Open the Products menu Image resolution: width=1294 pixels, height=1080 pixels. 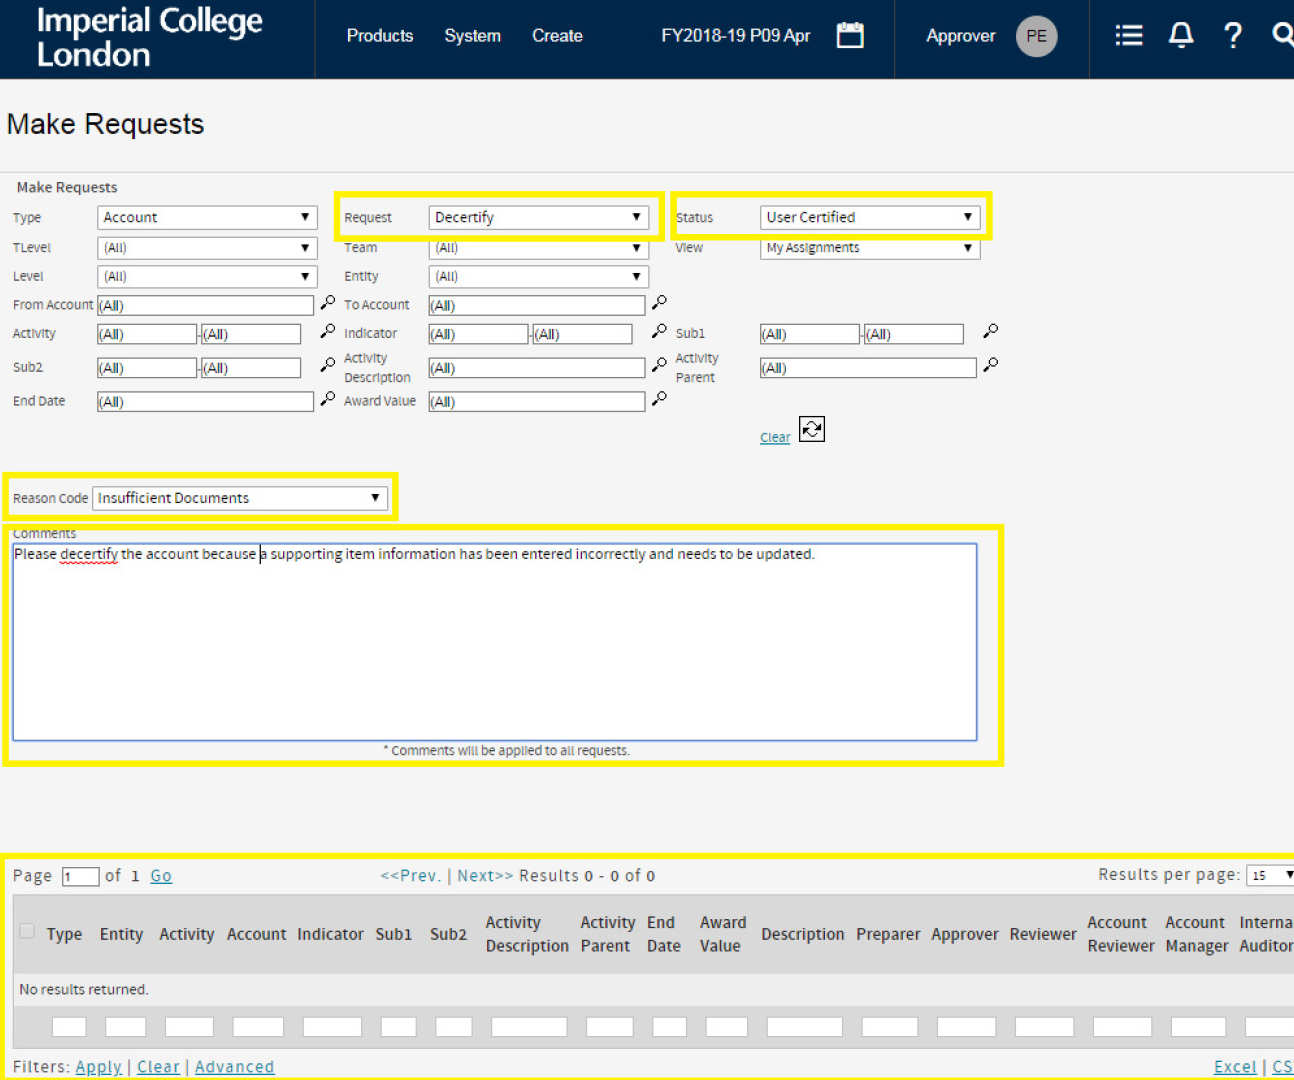pos(379,36)
